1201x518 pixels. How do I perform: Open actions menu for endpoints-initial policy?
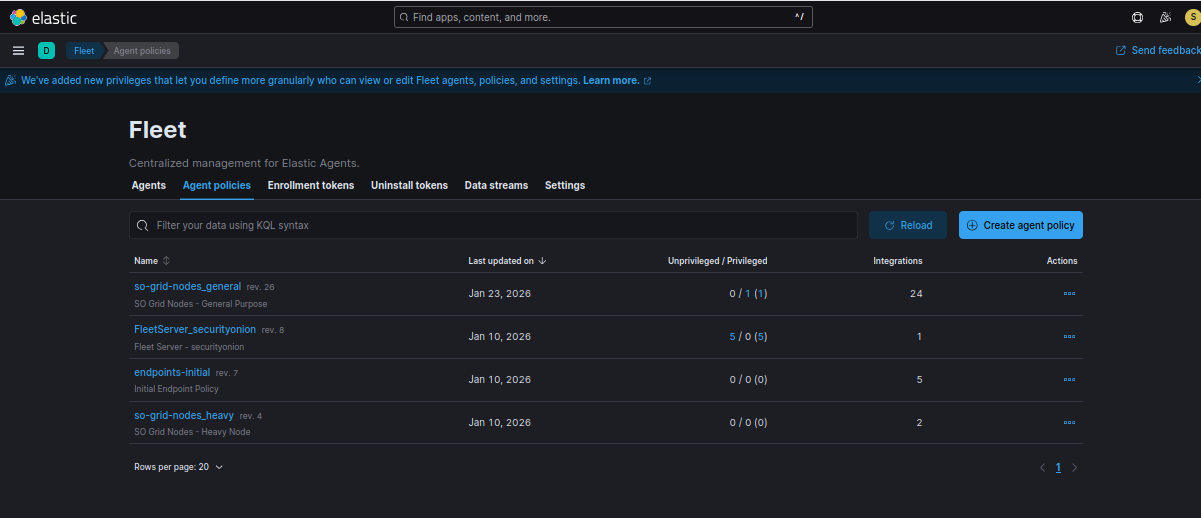[x=1069, y=380]
